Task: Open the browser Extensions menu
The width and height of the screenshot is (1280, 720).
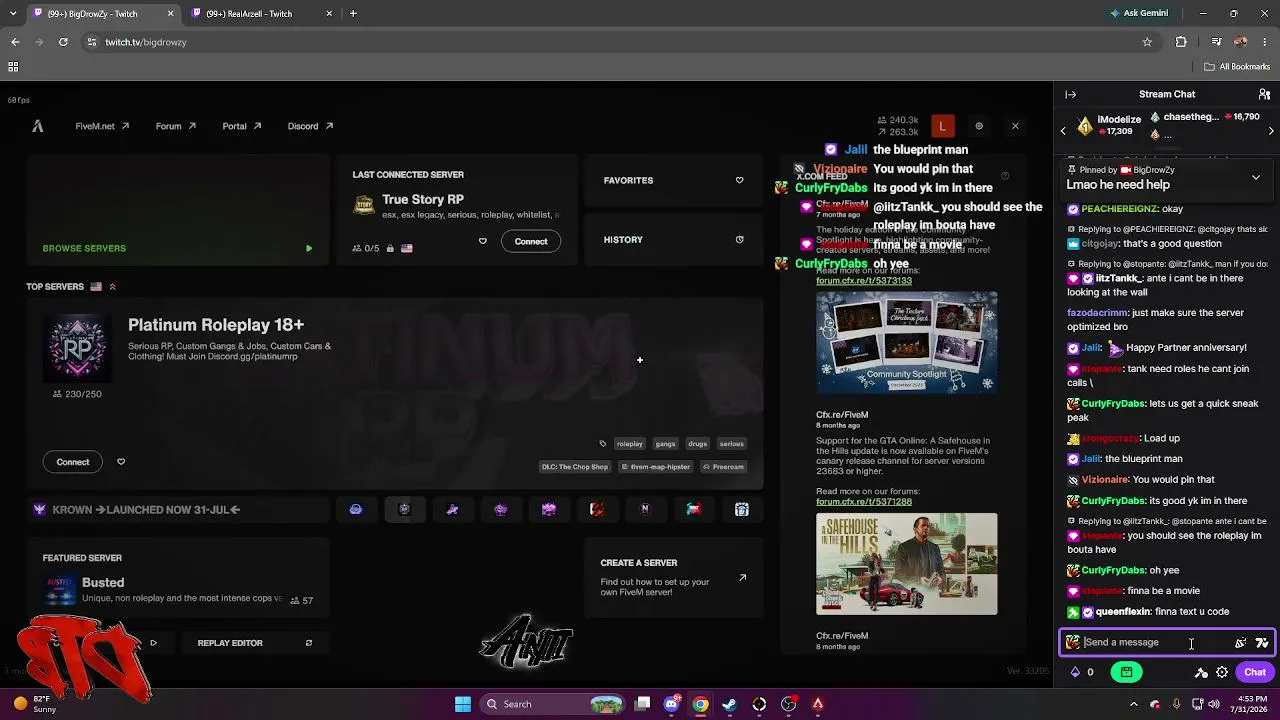Action: [x=1181, y=42]
